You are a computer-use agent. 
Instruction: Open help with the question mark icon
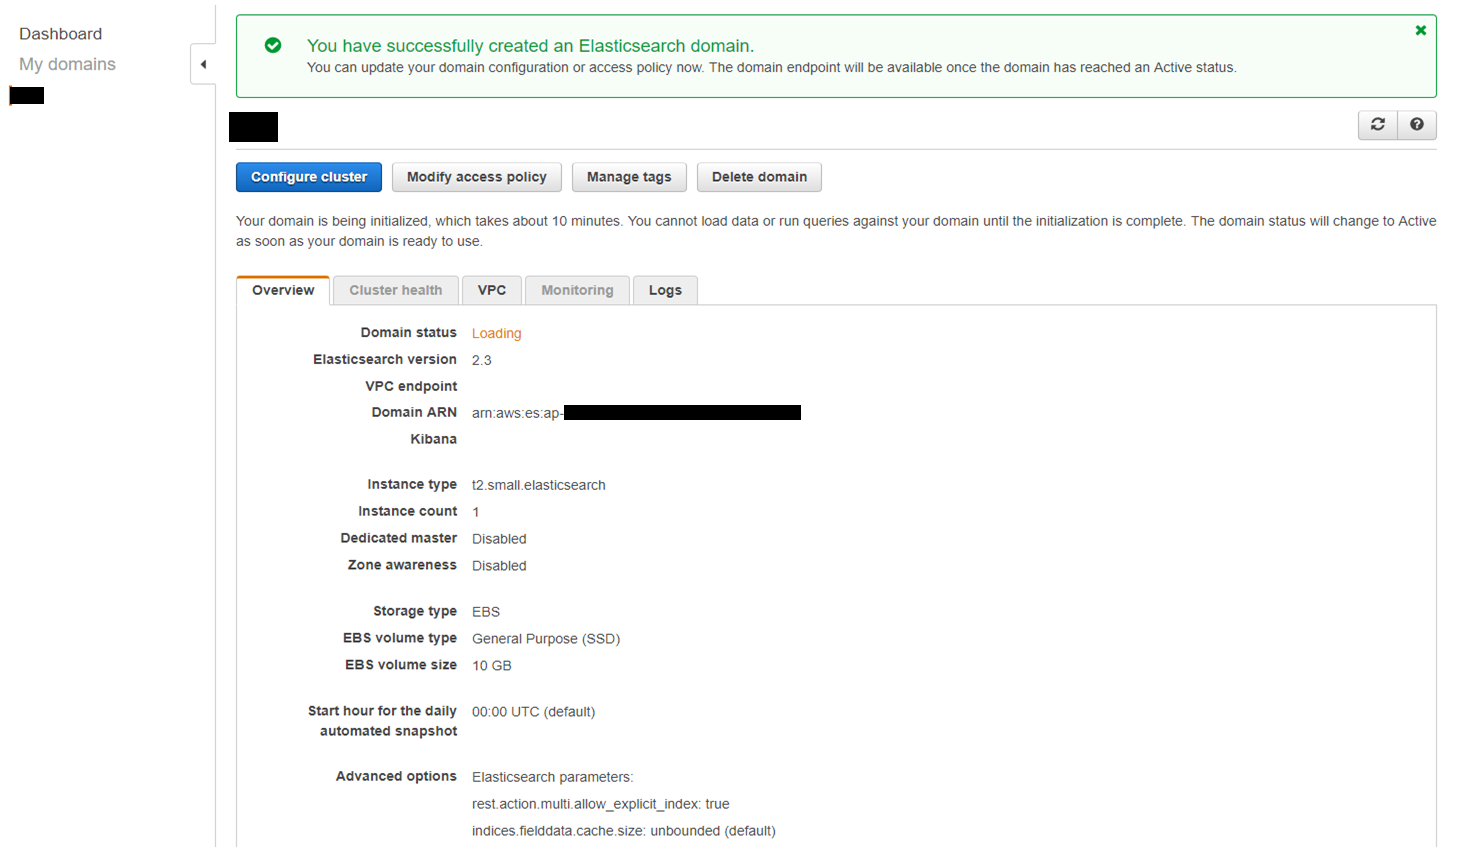tap(1417, 124)
